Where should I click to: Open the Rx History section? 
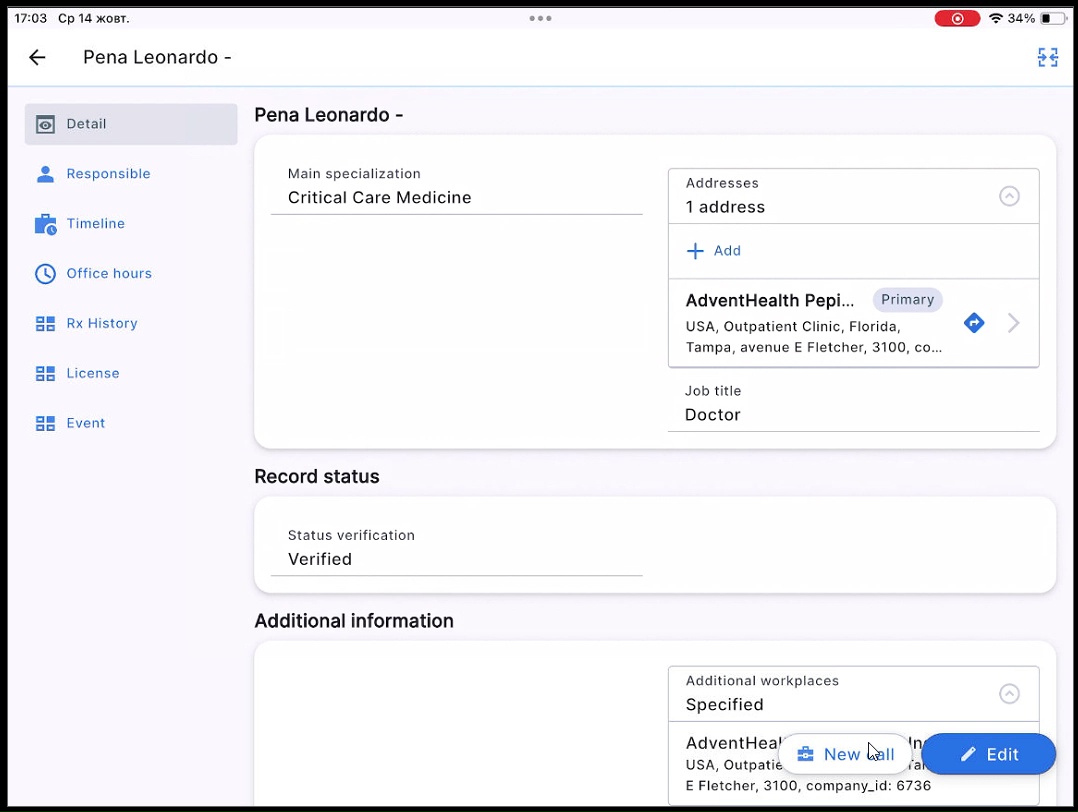tap(131, 323)
